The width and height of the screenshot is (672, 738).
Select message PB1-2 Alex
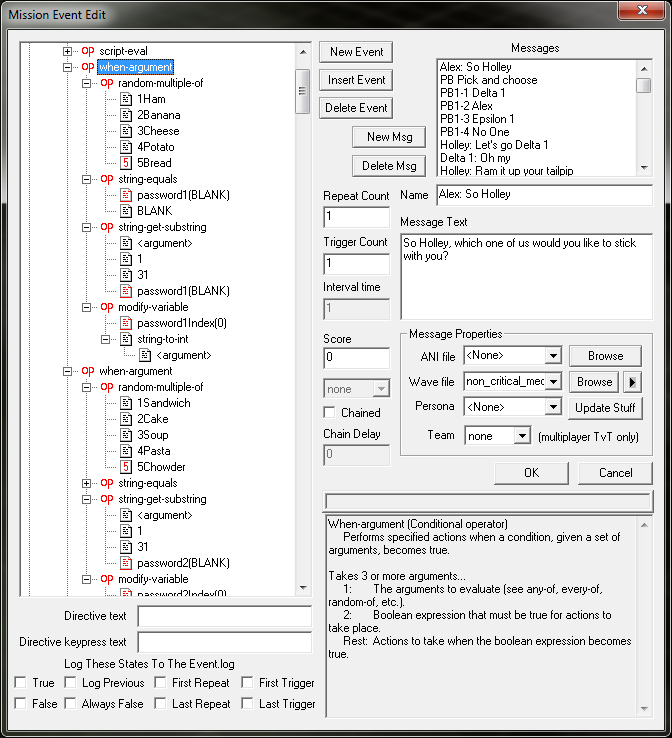(466, 106)
